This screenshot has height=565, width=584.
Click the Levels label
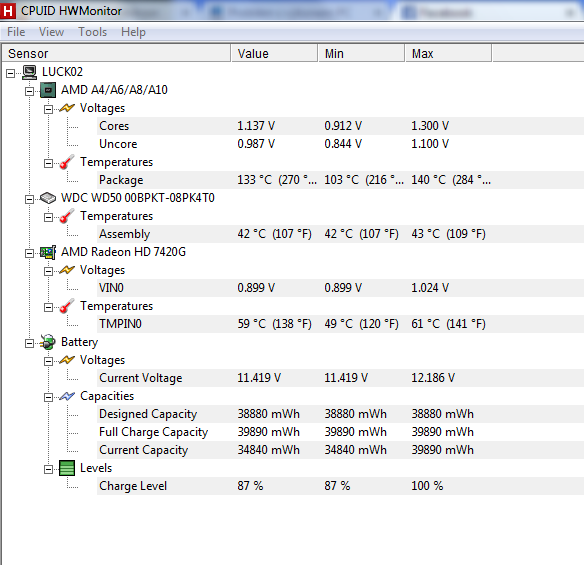click(96, 468)
